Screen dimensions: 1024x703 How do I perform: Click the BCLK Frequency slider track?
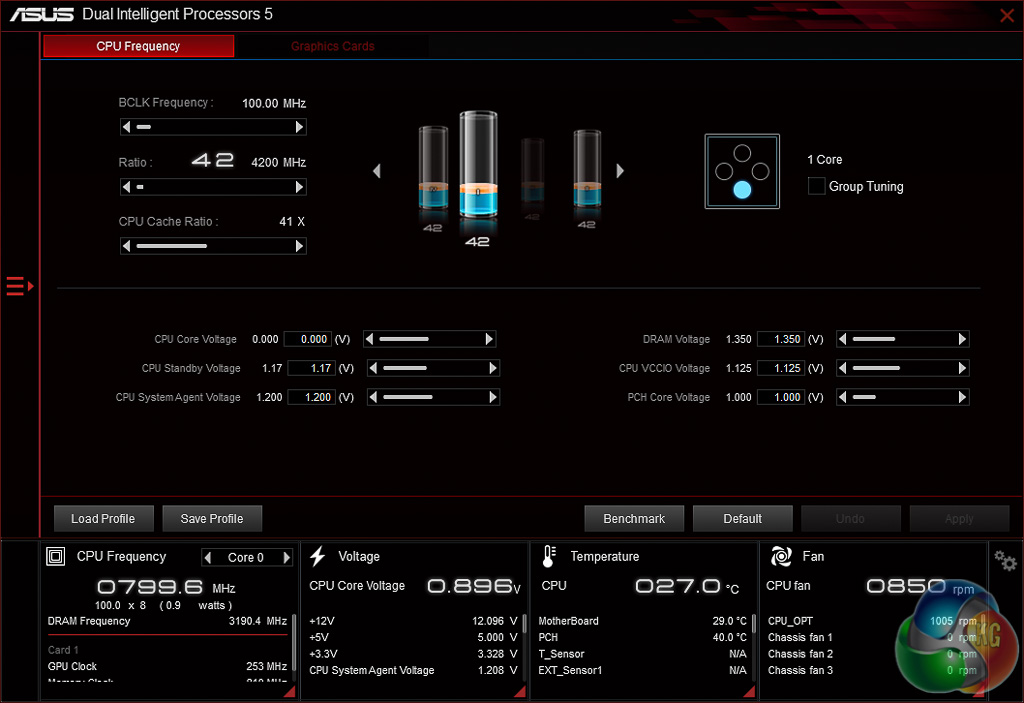tap(213, 127)
